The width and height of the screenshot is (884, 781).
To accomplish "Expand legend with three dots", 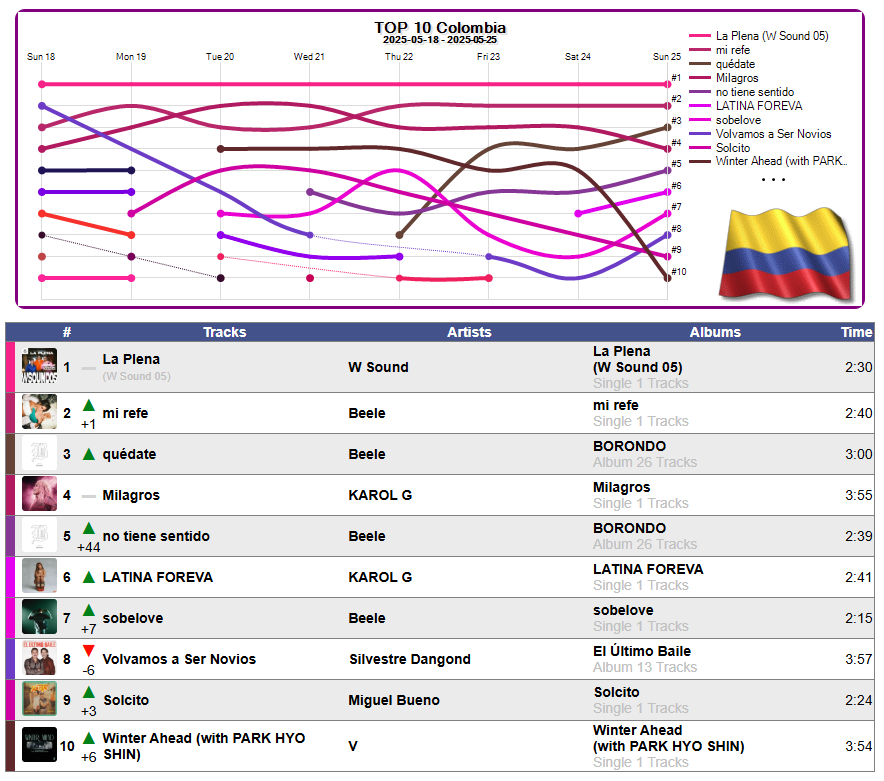I will [773, 179].
